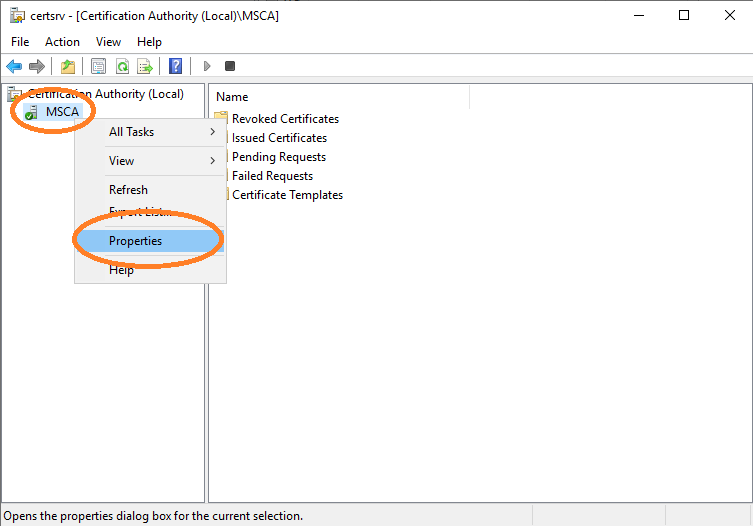Open the Certificate Templates folder

click(287, 195)
